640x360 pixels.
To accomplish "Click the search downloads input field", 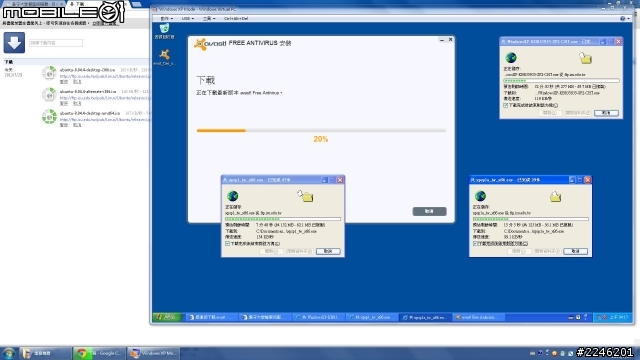I will coord(56,43).
